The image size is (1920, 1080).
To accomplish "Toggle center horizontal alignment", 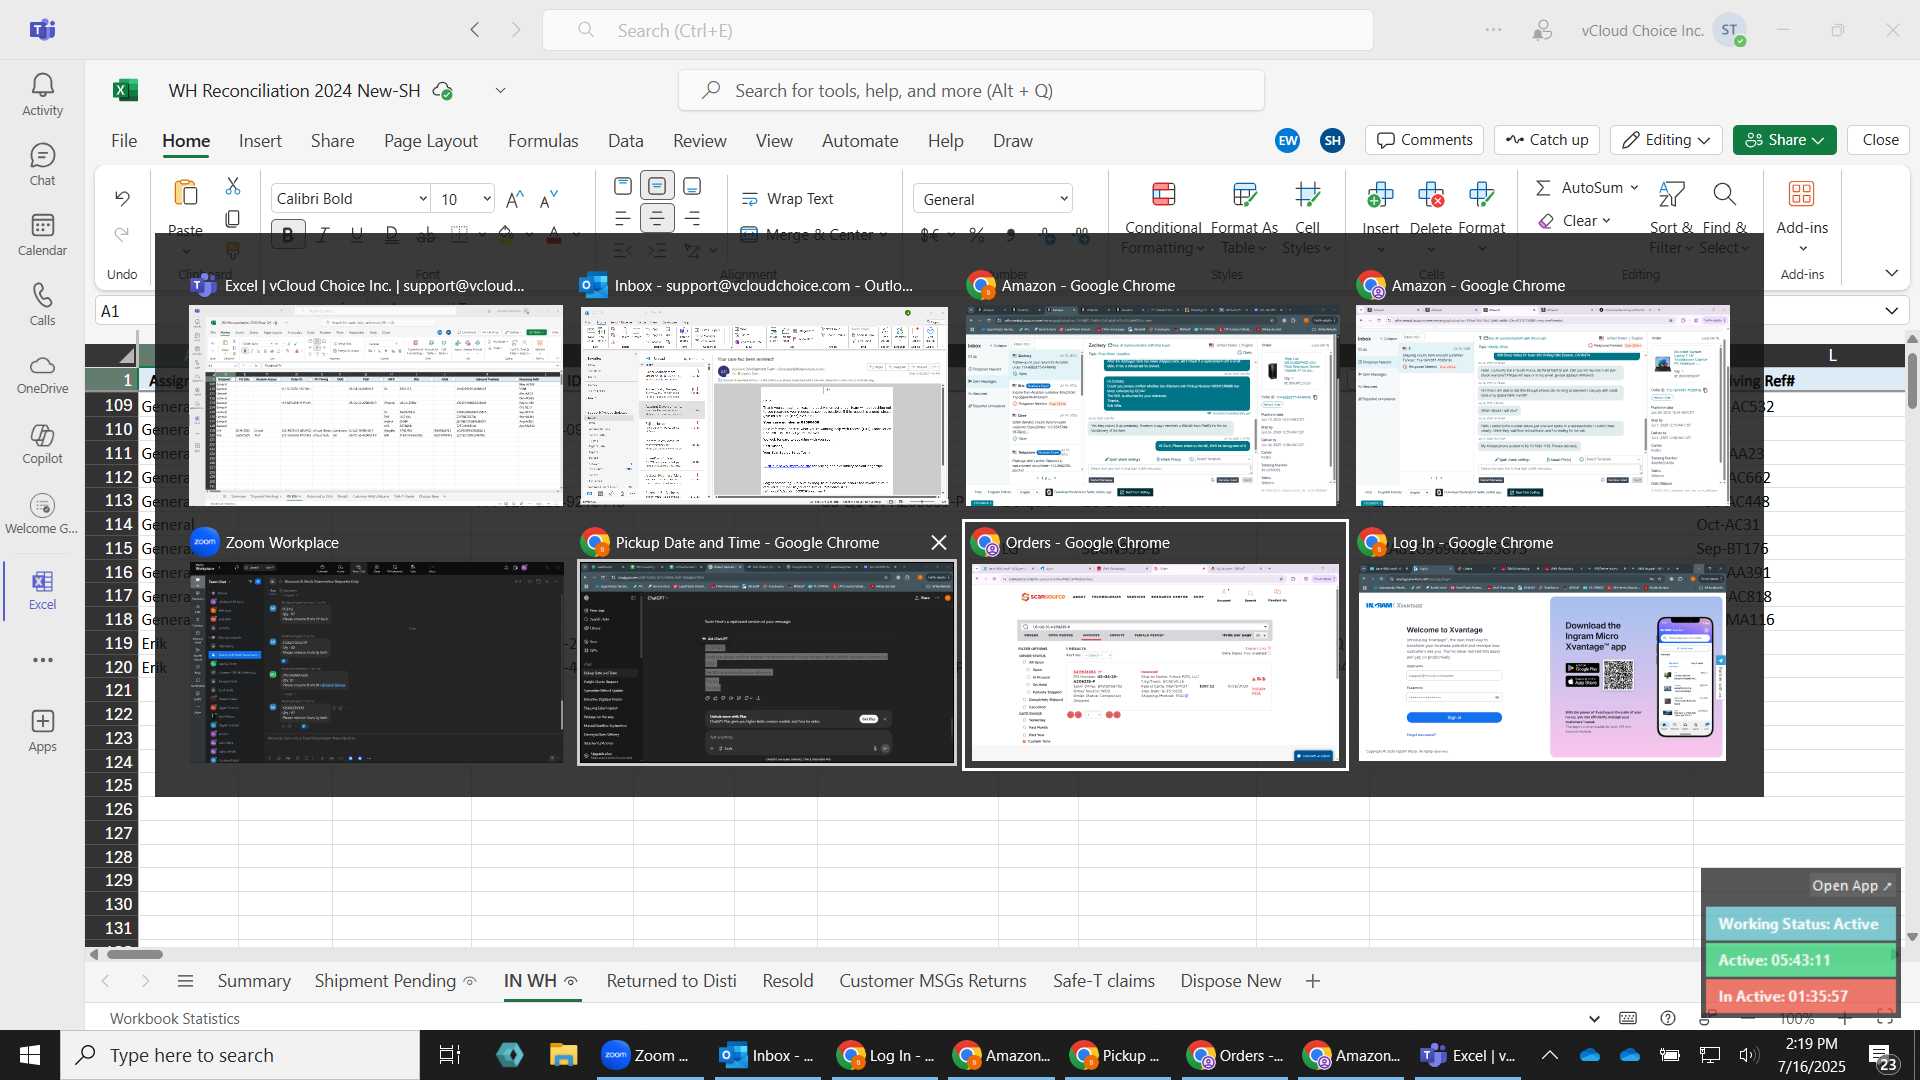I will (x=657, y=218).
